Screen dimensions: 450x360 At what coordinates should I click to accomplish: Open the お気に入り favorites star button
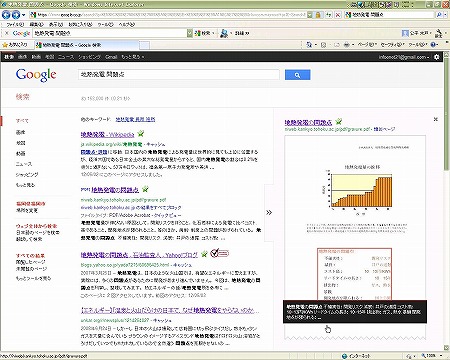(15, 45)
